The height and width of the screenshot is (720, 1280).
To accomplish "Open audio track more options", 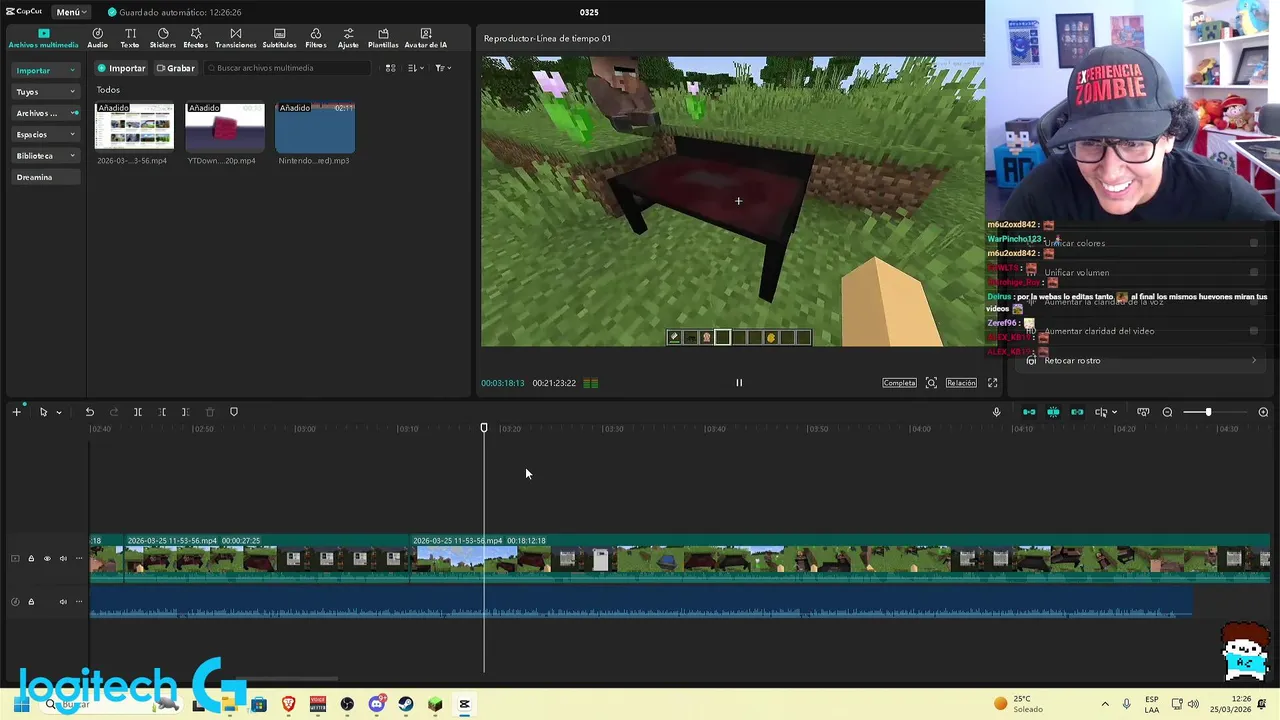I will coord(79,602).
